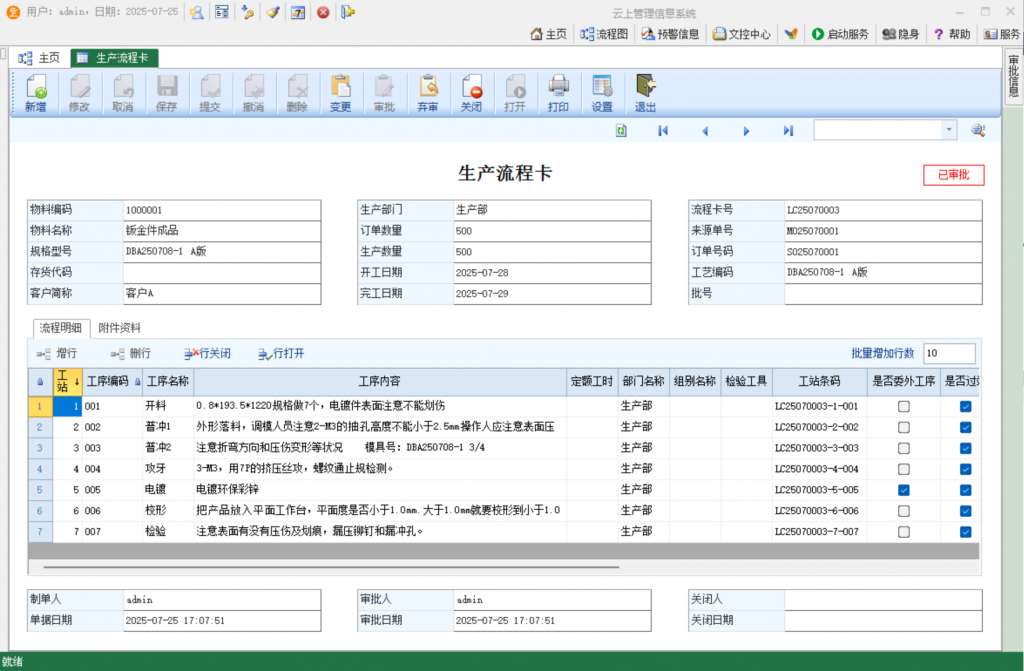The height and width of the screenshot is (671, 1024).
Task: Jump to the last record
Action: [788, 131]
